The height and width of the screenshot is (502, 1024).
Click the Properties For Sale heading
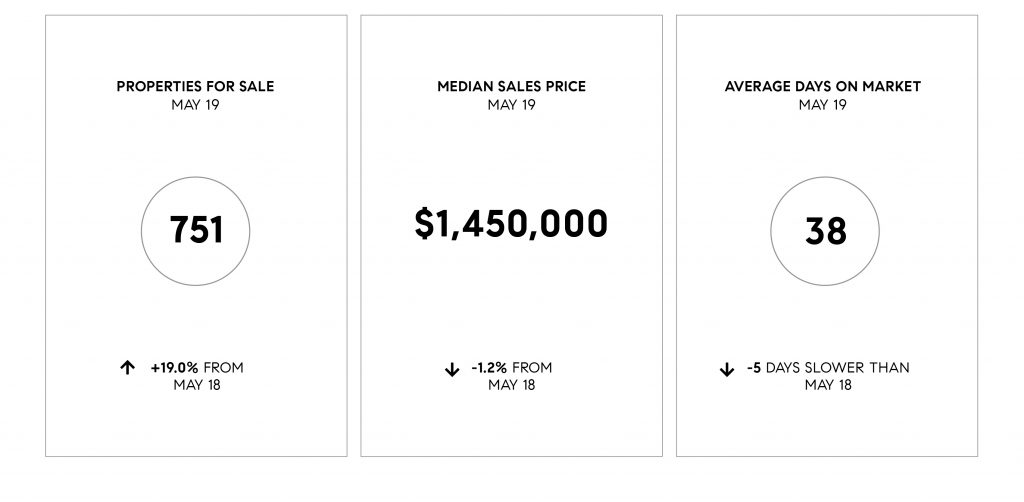tap(195, 86)
